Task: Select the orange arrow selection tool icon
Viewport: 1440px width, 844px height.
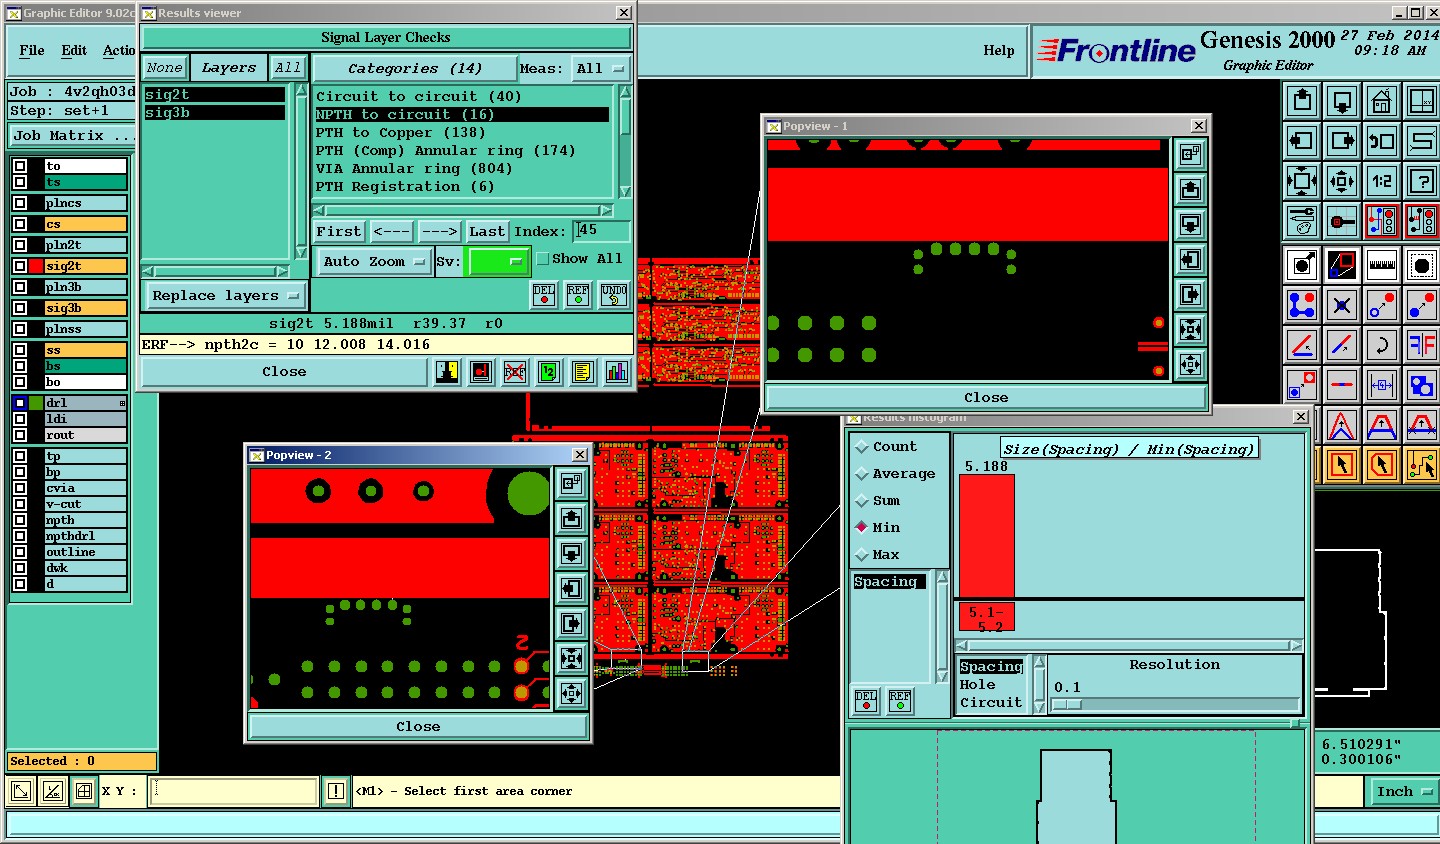Action: click(1342, 464)
